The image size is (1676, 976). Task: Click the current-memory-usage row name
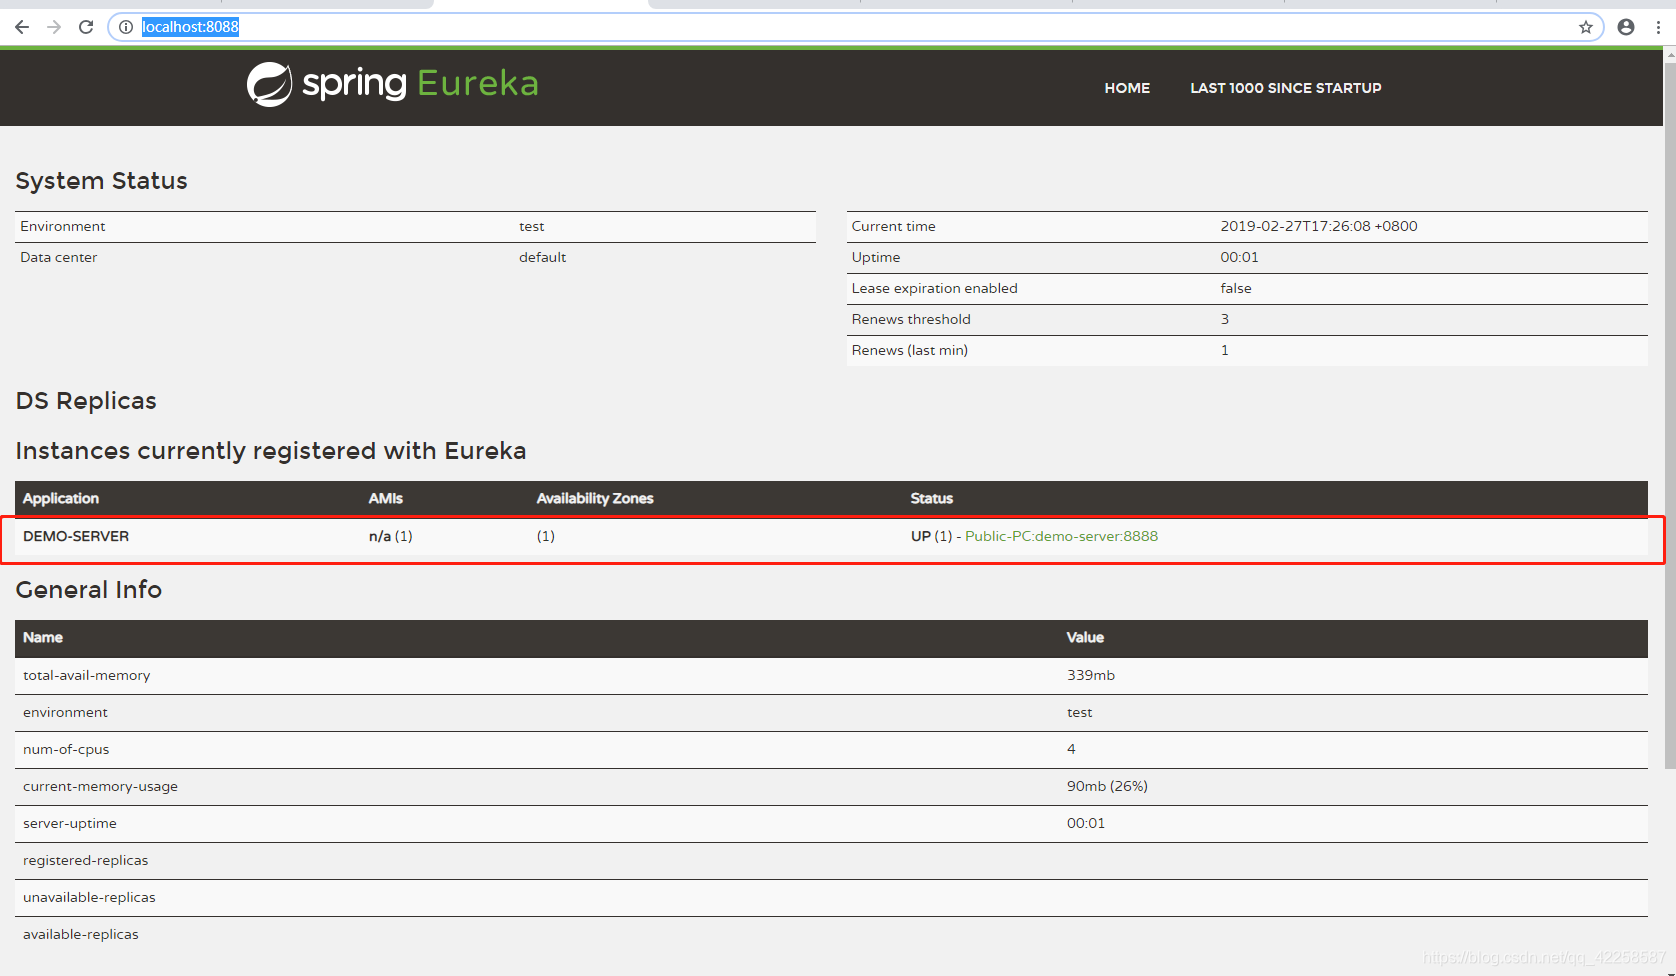[x=100, y=787]
